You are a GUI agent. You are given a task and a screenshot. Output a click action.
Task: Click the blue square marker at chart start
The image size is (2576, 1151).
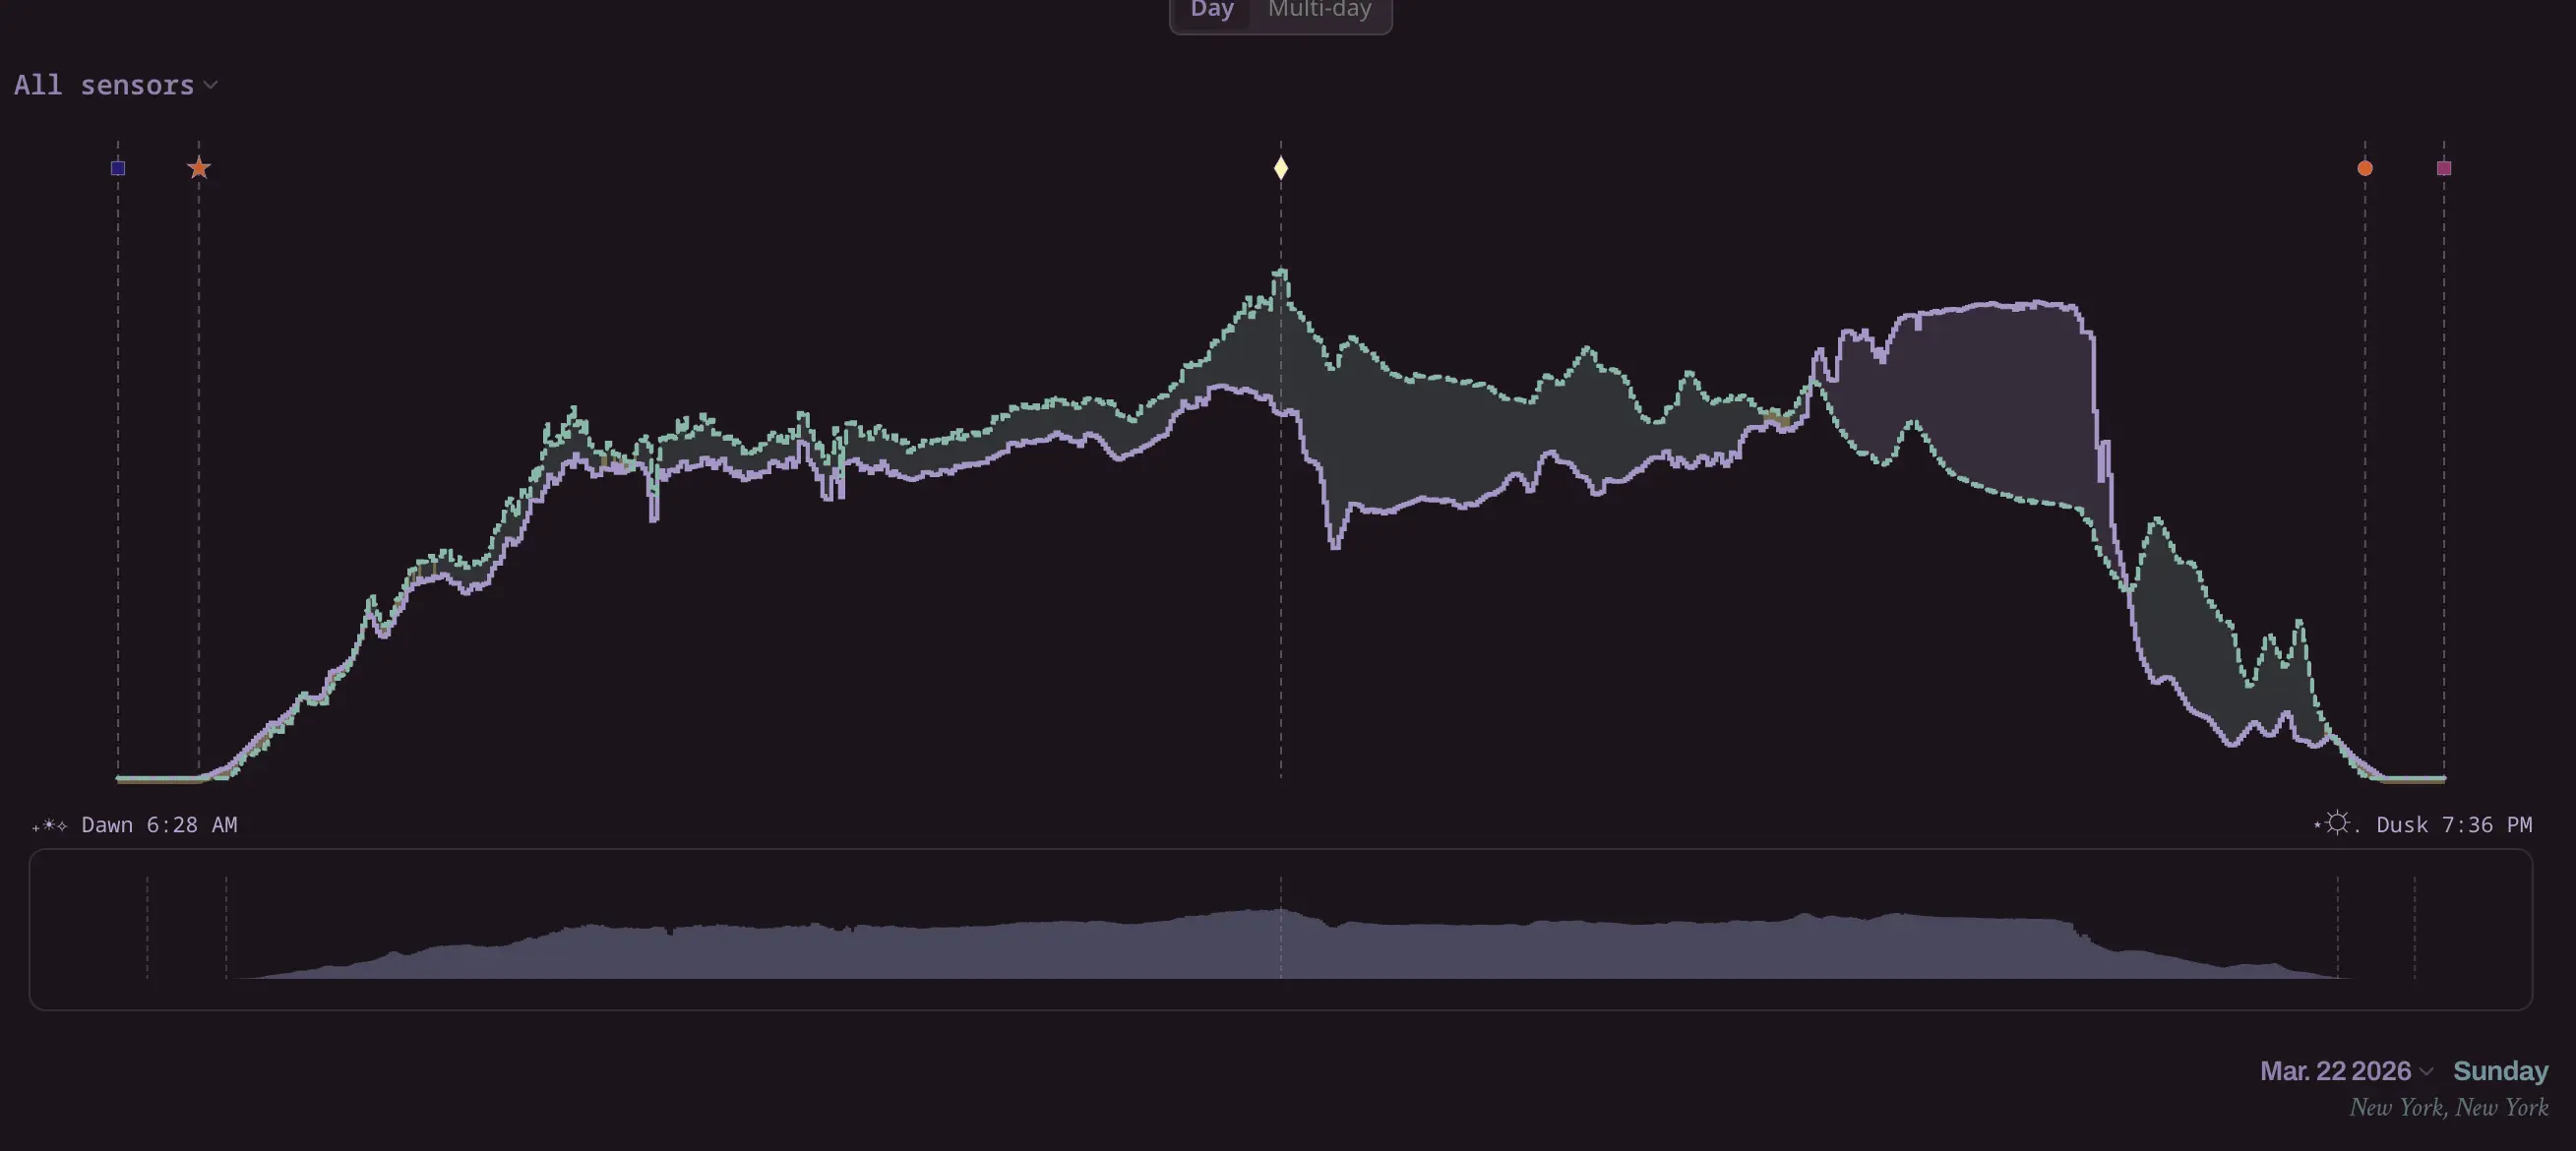118,168
